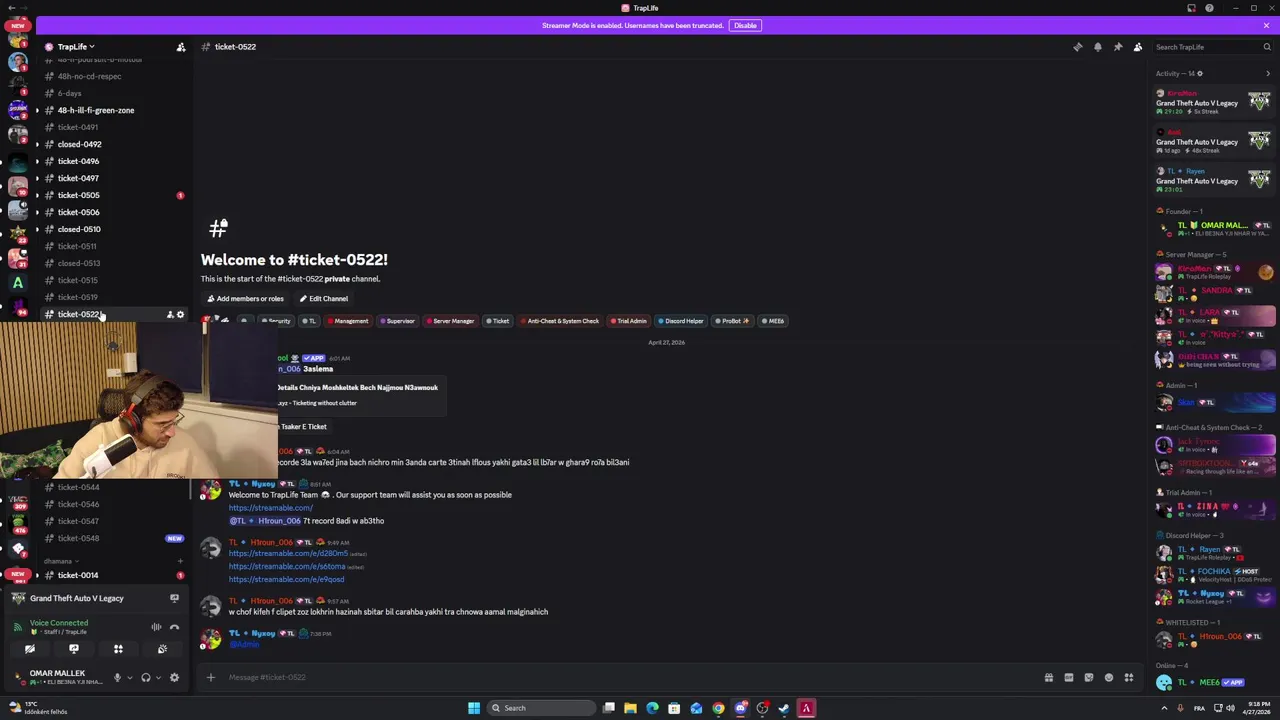Disconnect from voice call icon
The width and height of the screenshot is (1280, 720).
174,627
